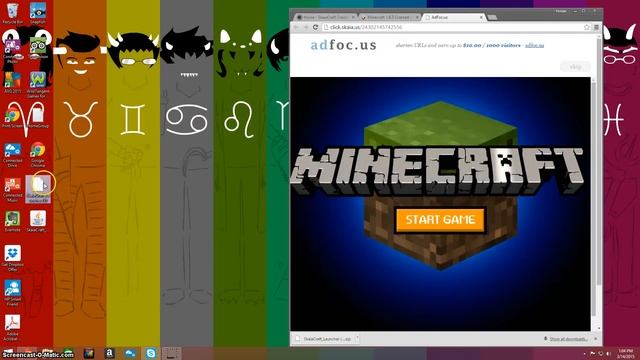Click the taskbar clock
The width and height of the screenshot is (640, 360).
click(x=625, y=353)
